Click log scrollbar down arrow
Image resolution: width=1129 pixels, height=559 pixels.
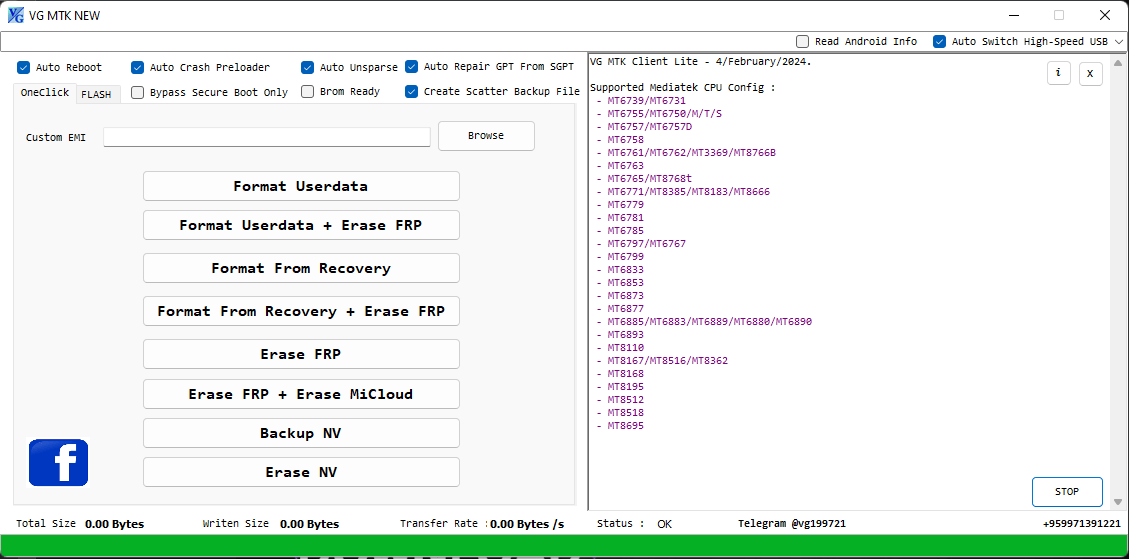click(1117, 501)
